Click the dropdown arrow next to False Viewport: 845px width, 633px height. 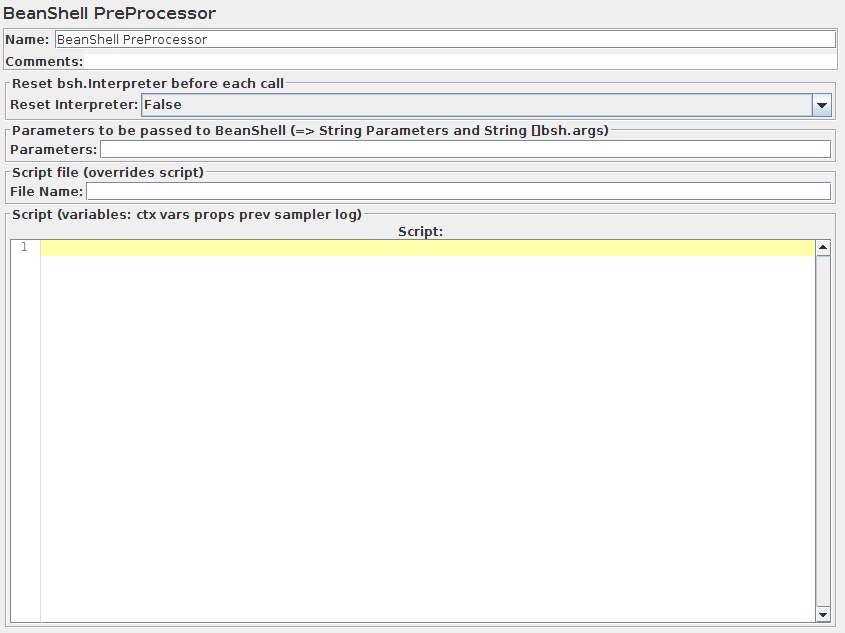822,104
